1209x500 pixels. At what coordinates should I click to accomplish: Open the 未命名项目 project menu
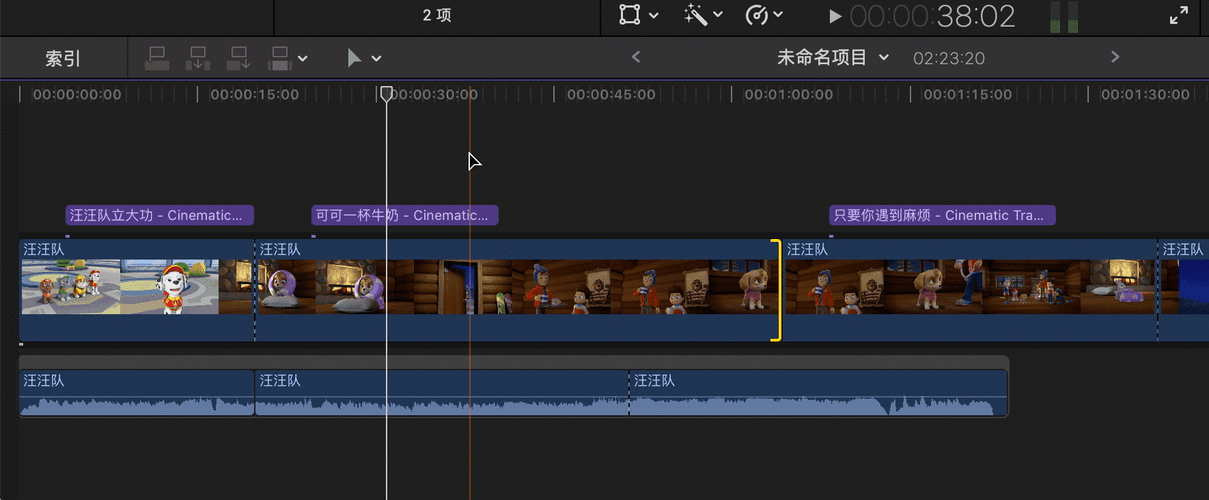point(833,57)
